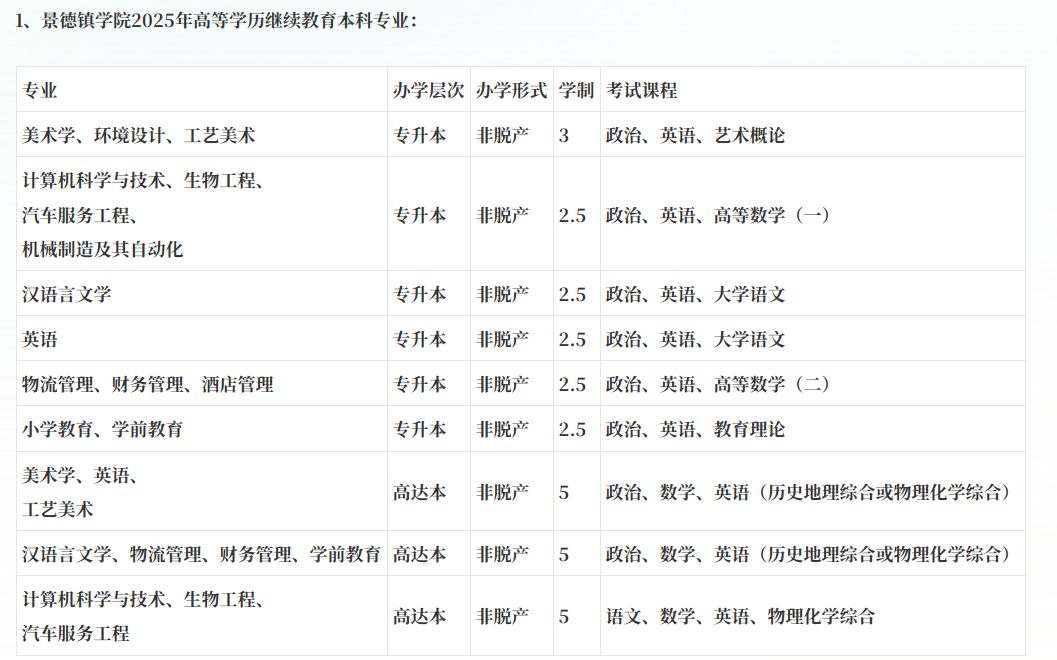This screenshot has height=660, width=1057.
Task: Select the 小学教育、学前教育 major cell
Action: point(103,429)
